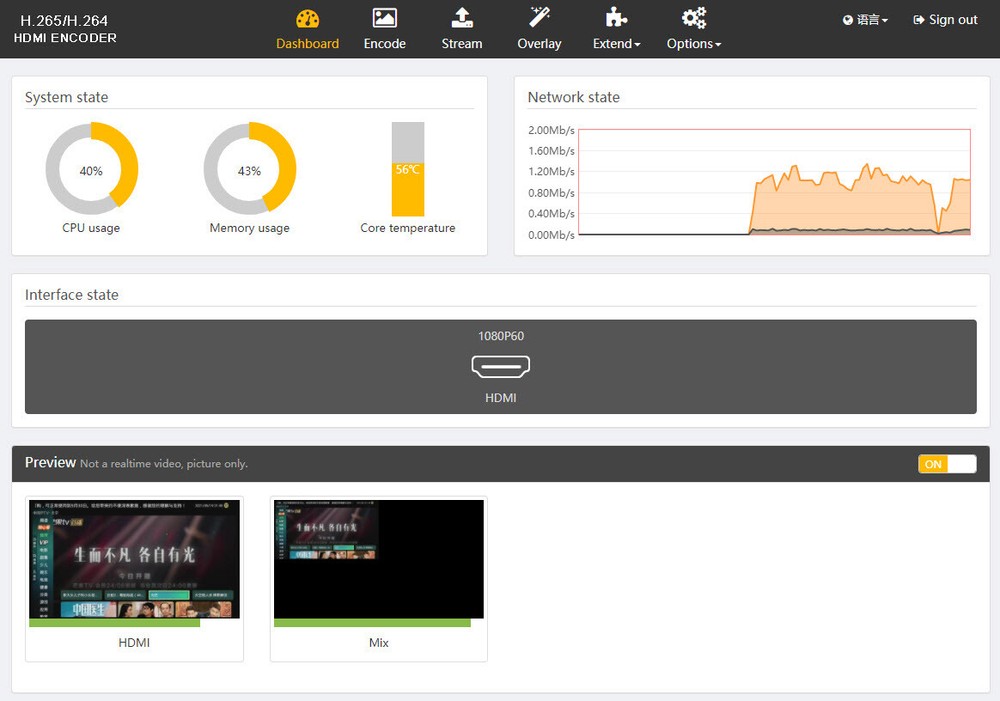Open the HDMI preview thumbnail
The image size is (1000, 701).
pyautogui.click(x=134, y=563)
